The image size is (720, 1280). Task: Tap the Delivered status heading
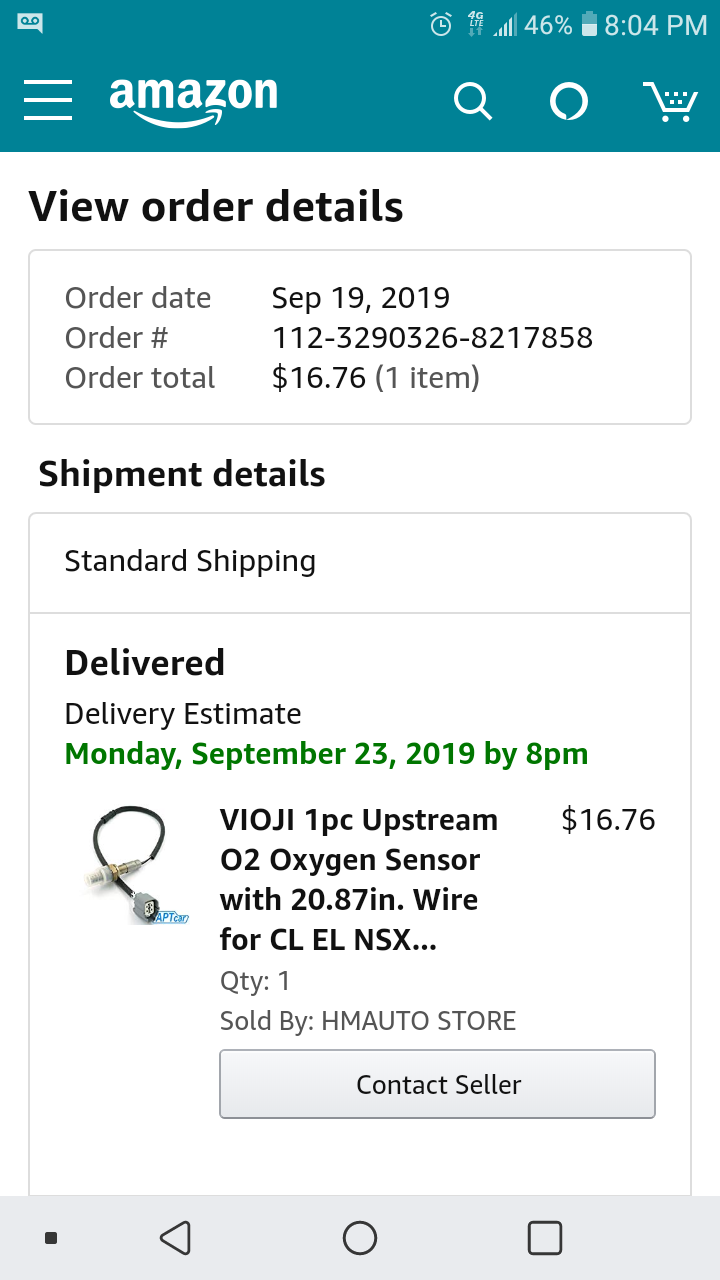click(145, 663)
